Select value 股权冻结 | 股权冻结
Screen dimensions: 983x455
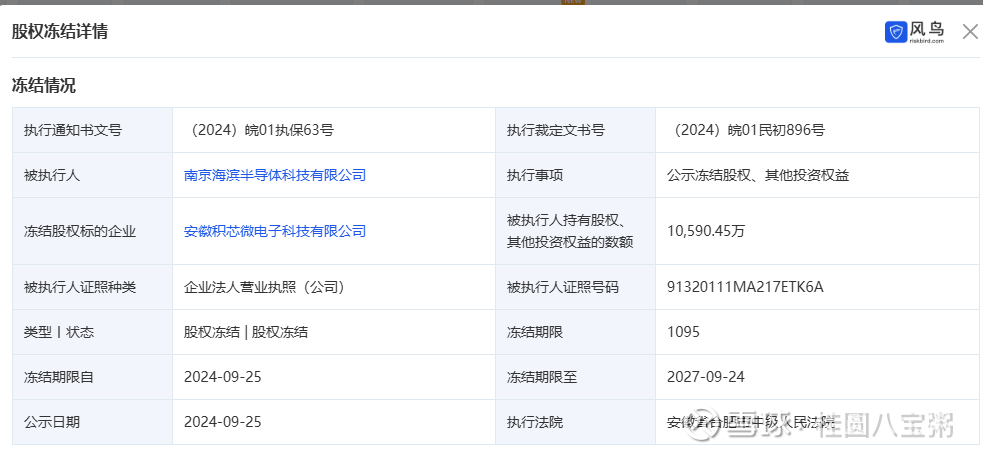[246, 332]
